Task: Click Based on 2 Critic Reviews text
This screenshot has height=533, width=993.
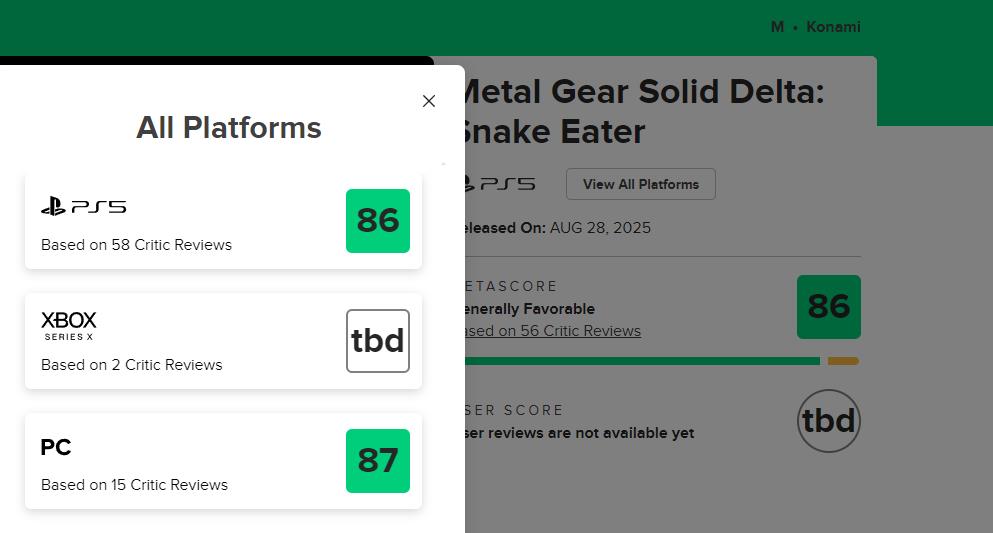Action: pyautogui.click(x=132, y=365)
